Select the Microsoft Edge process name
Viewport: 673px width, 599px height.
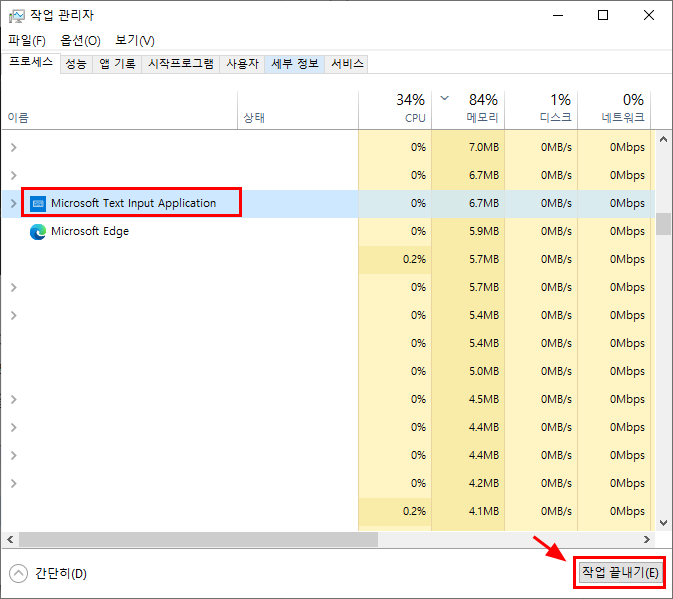click(90, 232)
